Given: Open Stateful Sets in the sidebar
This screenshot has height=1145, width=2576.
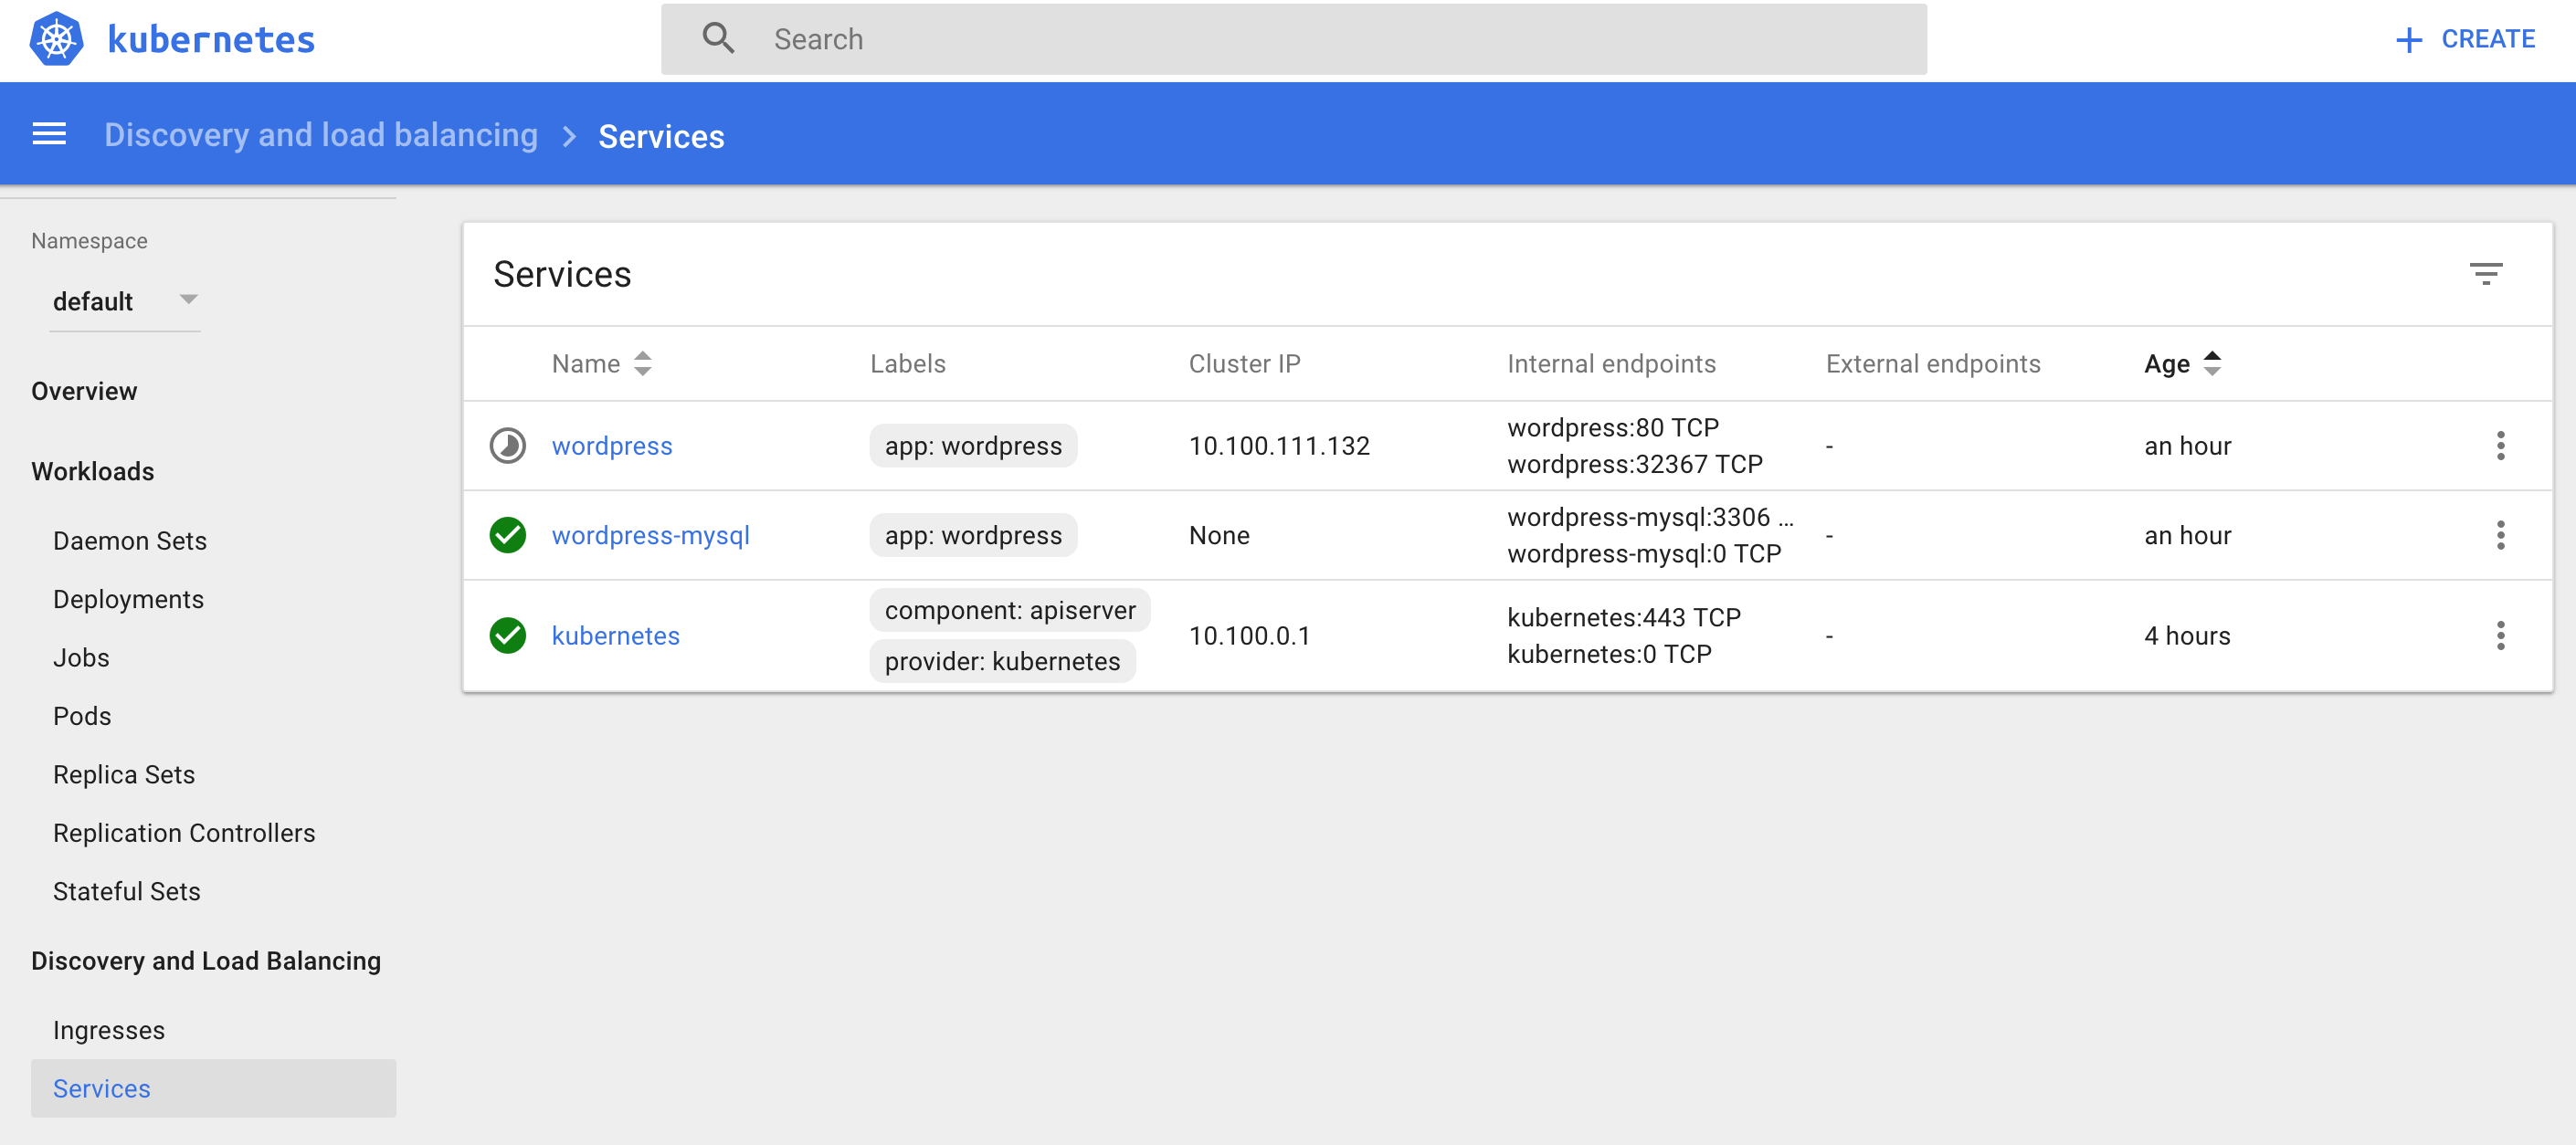Looking at the screenshot, I should pyautogui.click(x=127, y=891).
